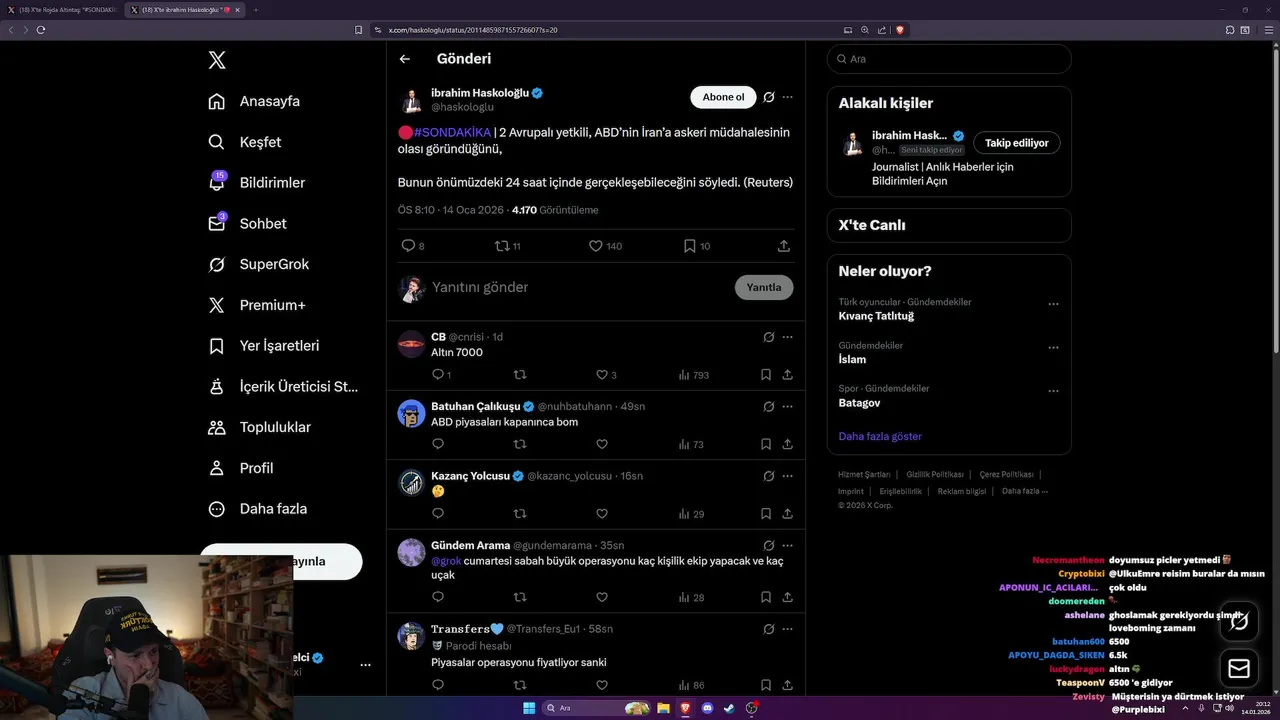The width and height of the screenshot is (1280, 720).
Task: Open CB user avatar
Action: pyautogui.click(x=411, y=344)
